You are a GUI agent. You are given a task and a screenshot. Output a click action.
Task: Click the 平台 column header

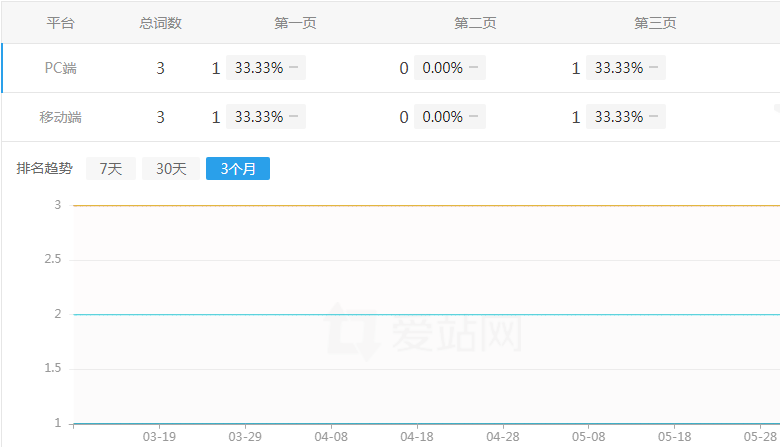click(61, 23)
